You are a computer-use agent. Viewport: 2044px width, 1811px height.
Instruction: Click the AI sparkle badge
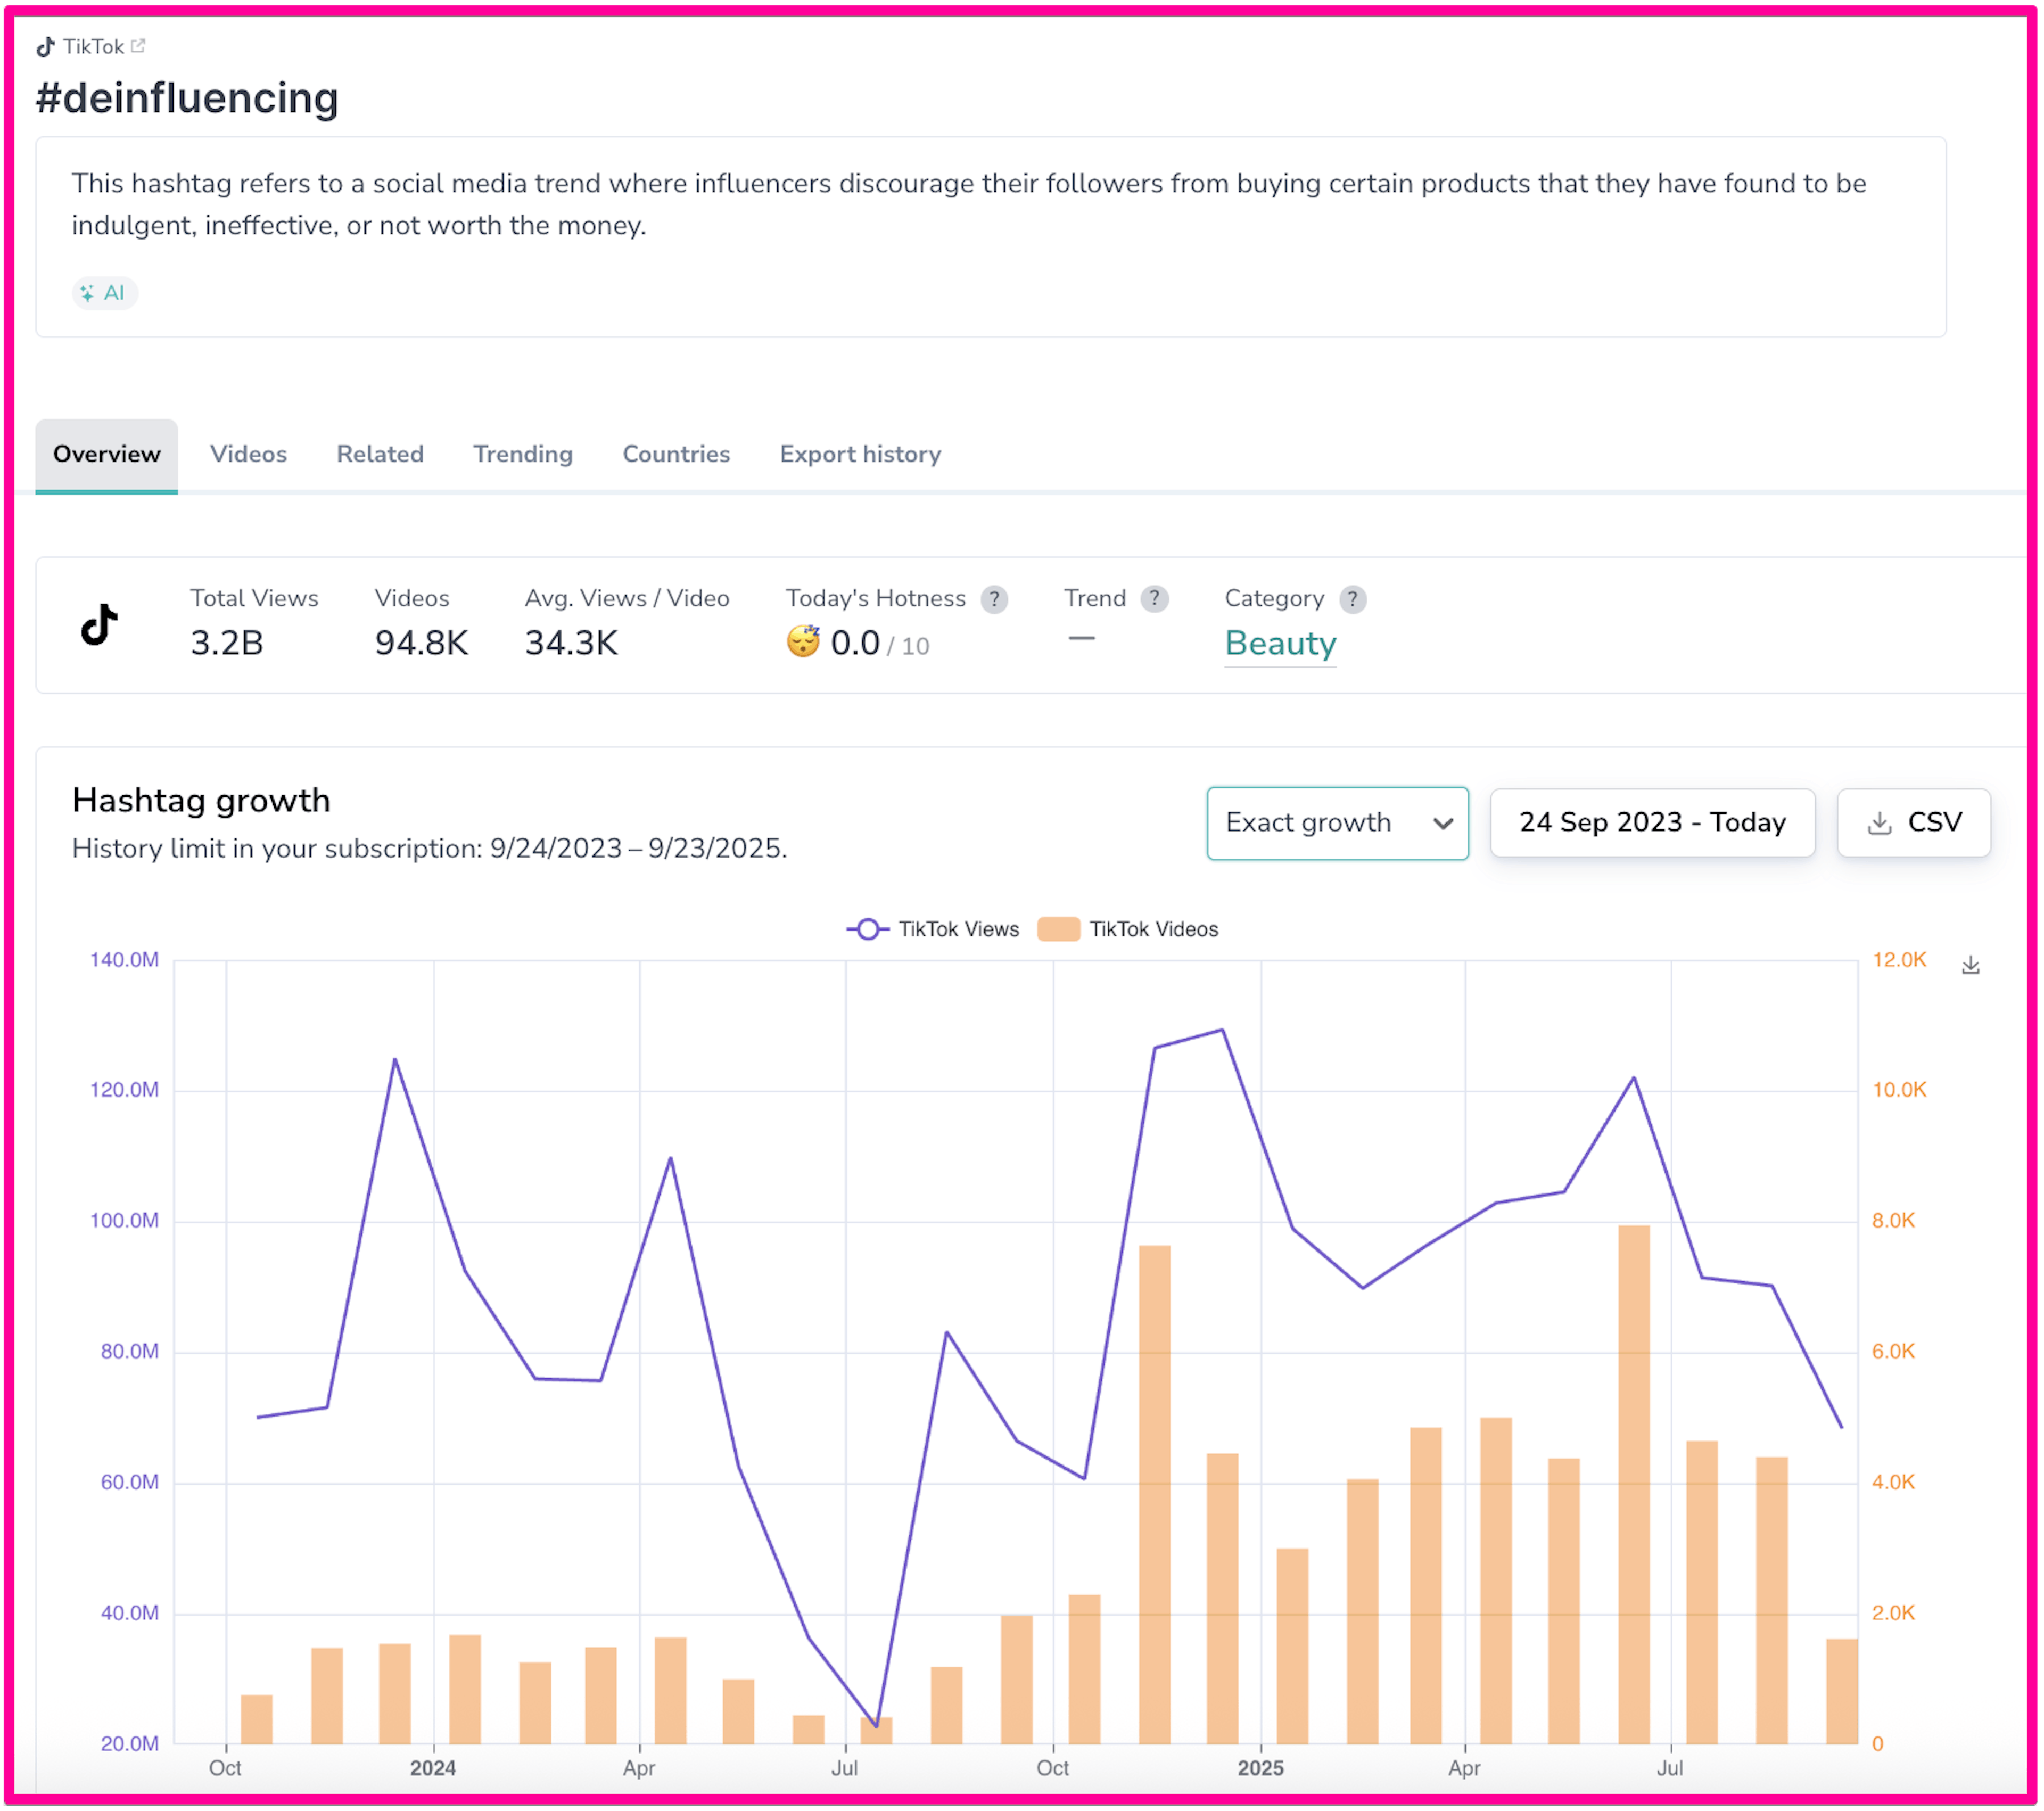tap(104, 293)
